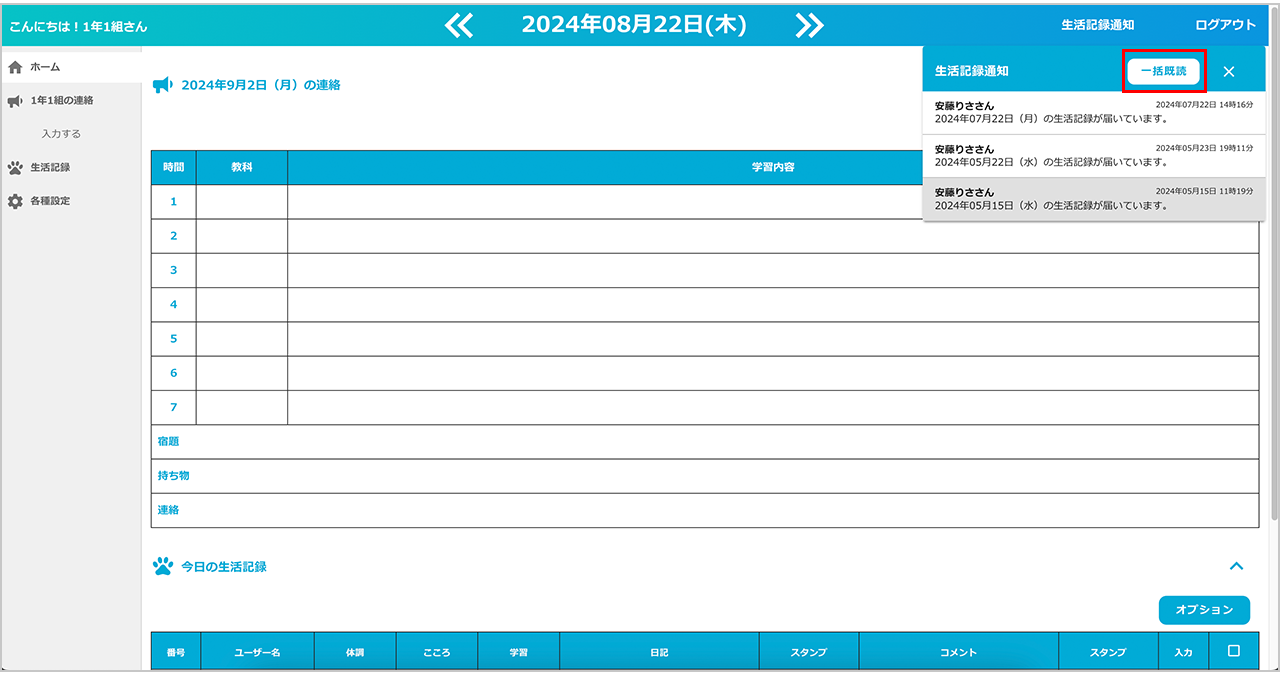The height and width of the screenshot is (675, 1280).
Task: Toggle the select-all checkbox in table header
Action: point(1233,651)
